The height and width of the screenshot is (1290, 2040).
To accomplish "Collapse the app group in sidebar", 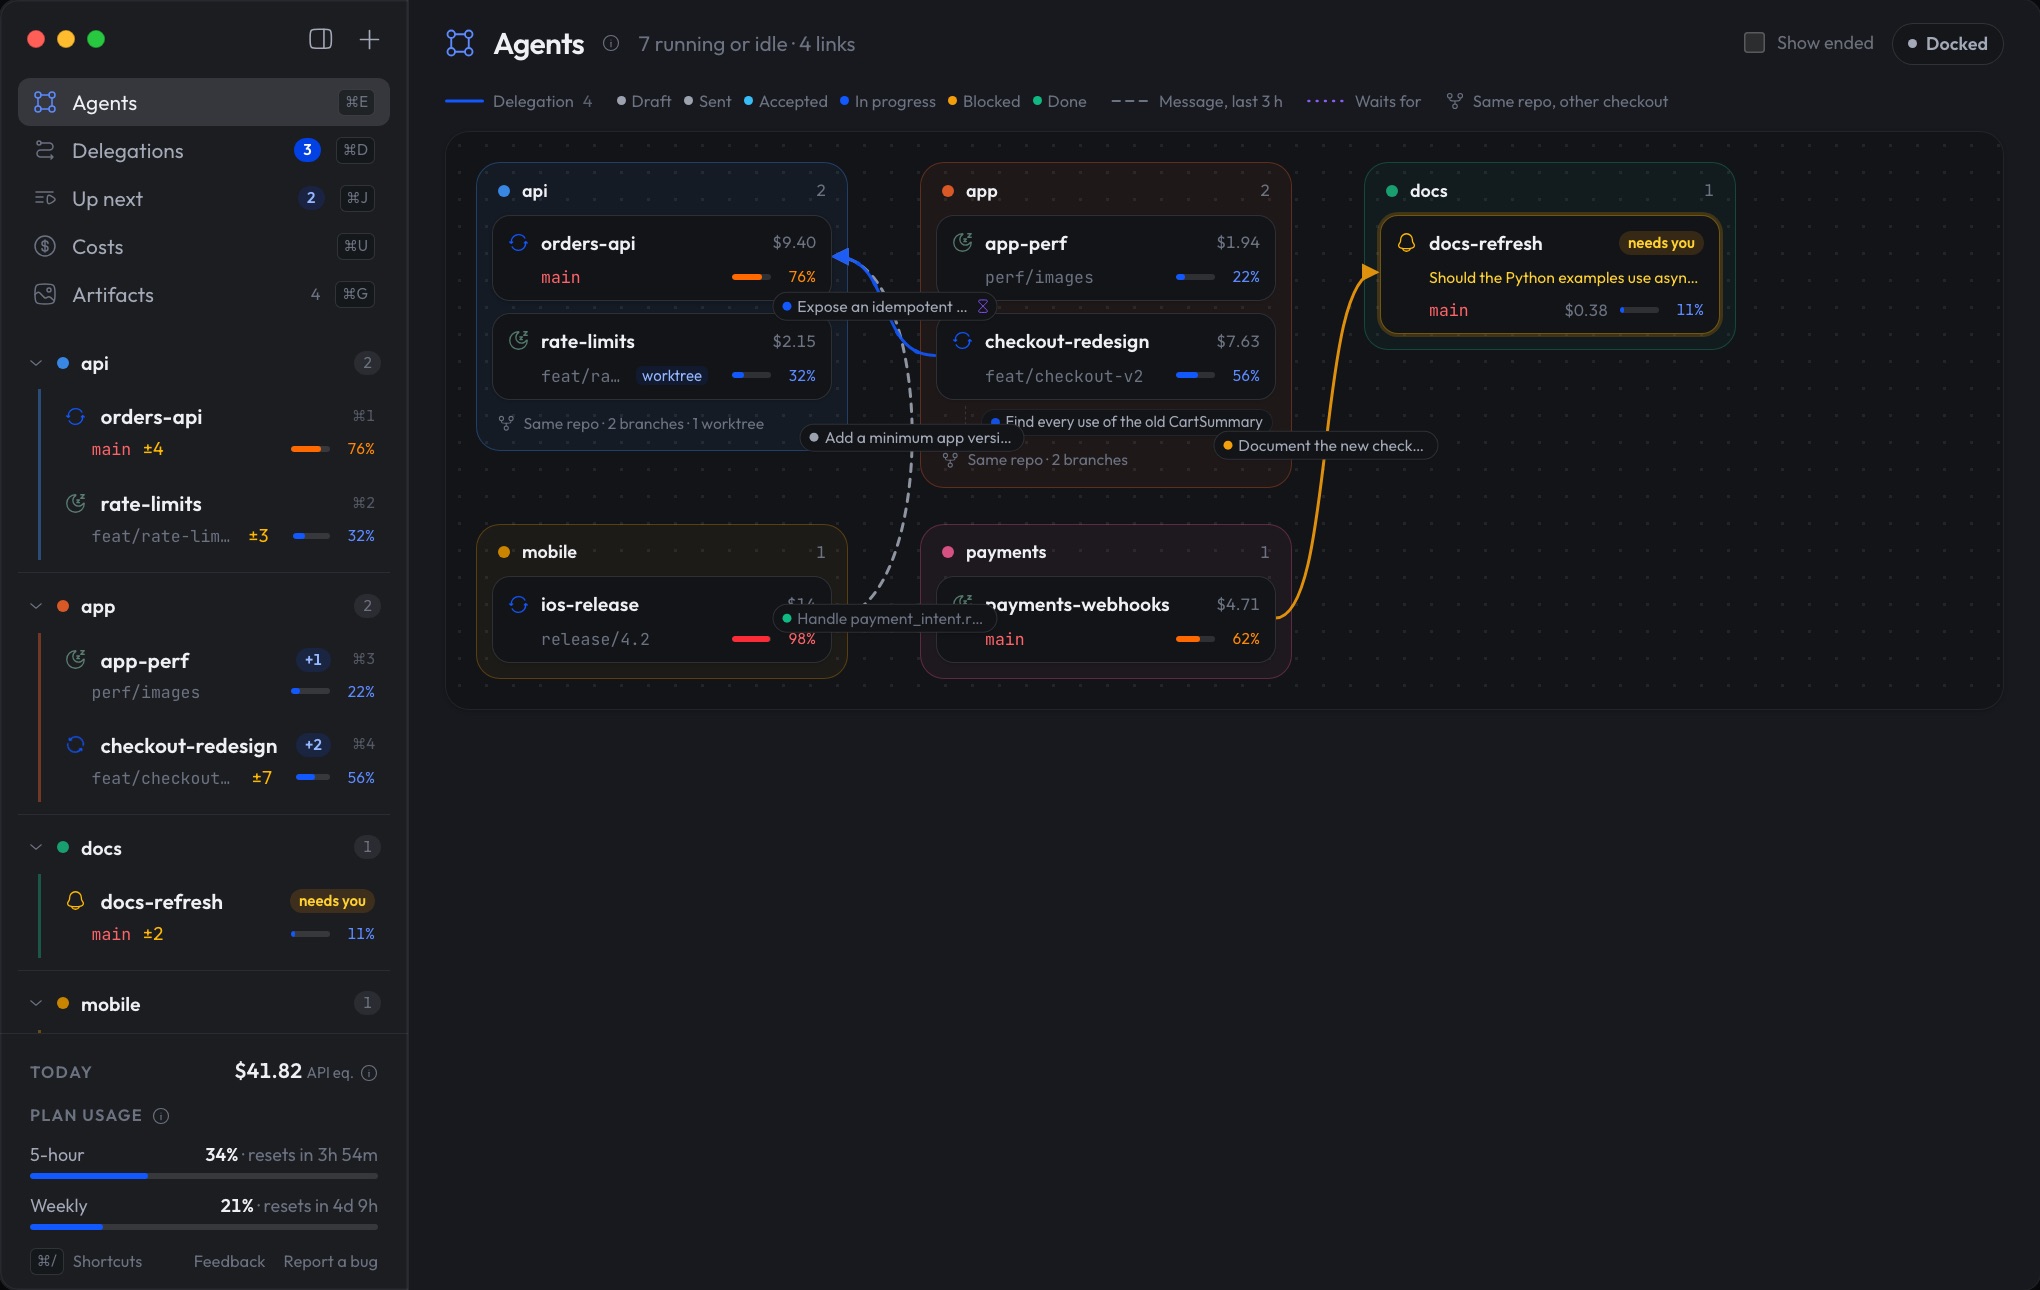I will [x=36, y=606].
